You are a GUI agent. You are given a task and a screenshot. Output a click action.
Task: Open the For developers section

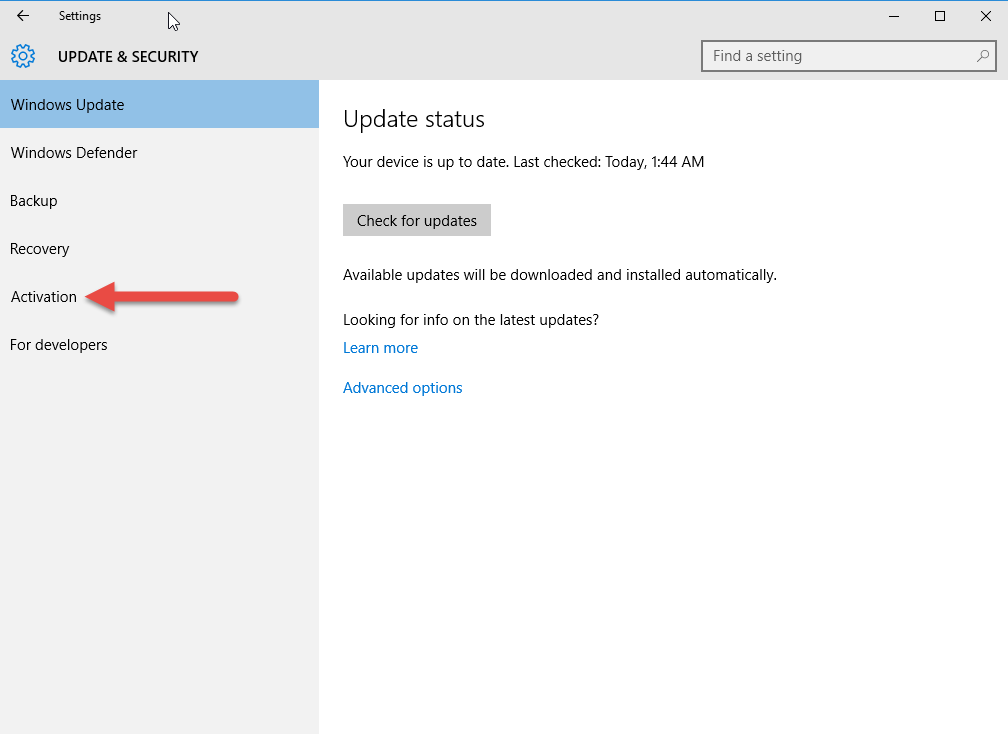(159, 345)
